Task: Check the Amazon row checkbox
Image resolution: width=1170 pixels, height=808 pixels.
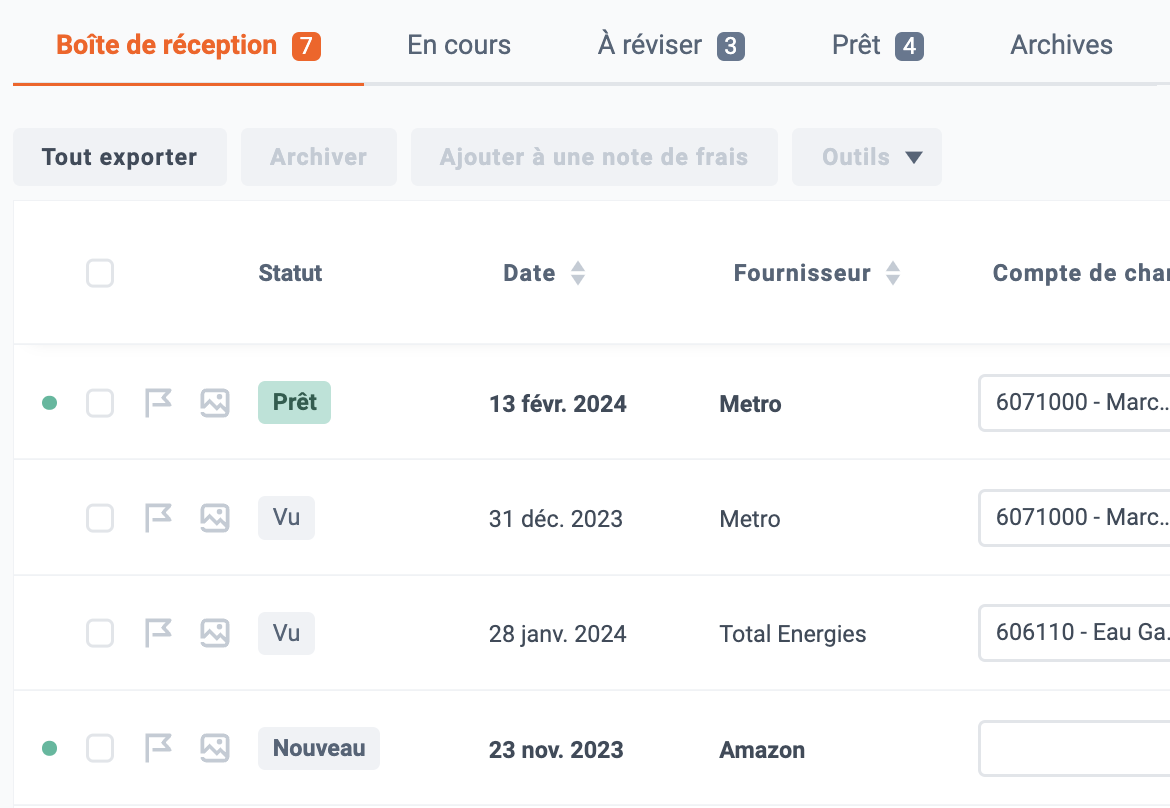Action: point(100,748)
